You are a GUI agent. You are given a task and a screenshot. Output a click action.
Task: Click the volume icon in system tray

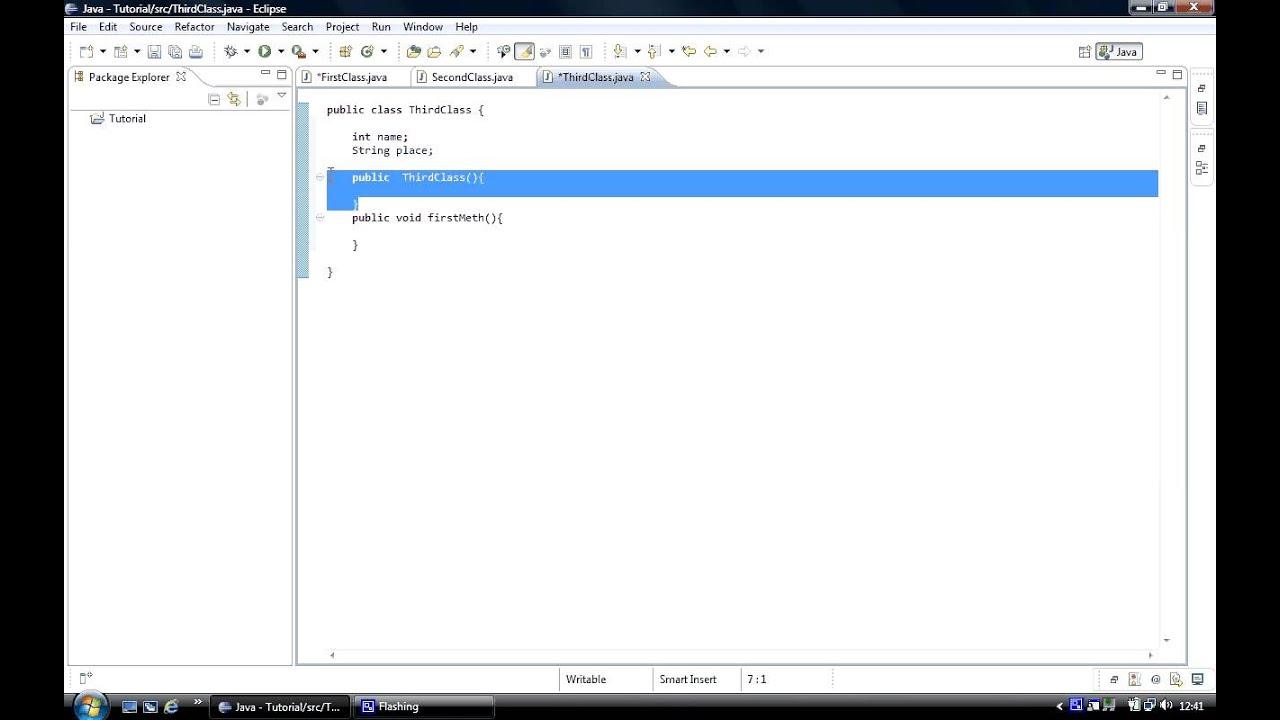(1166, 706)
